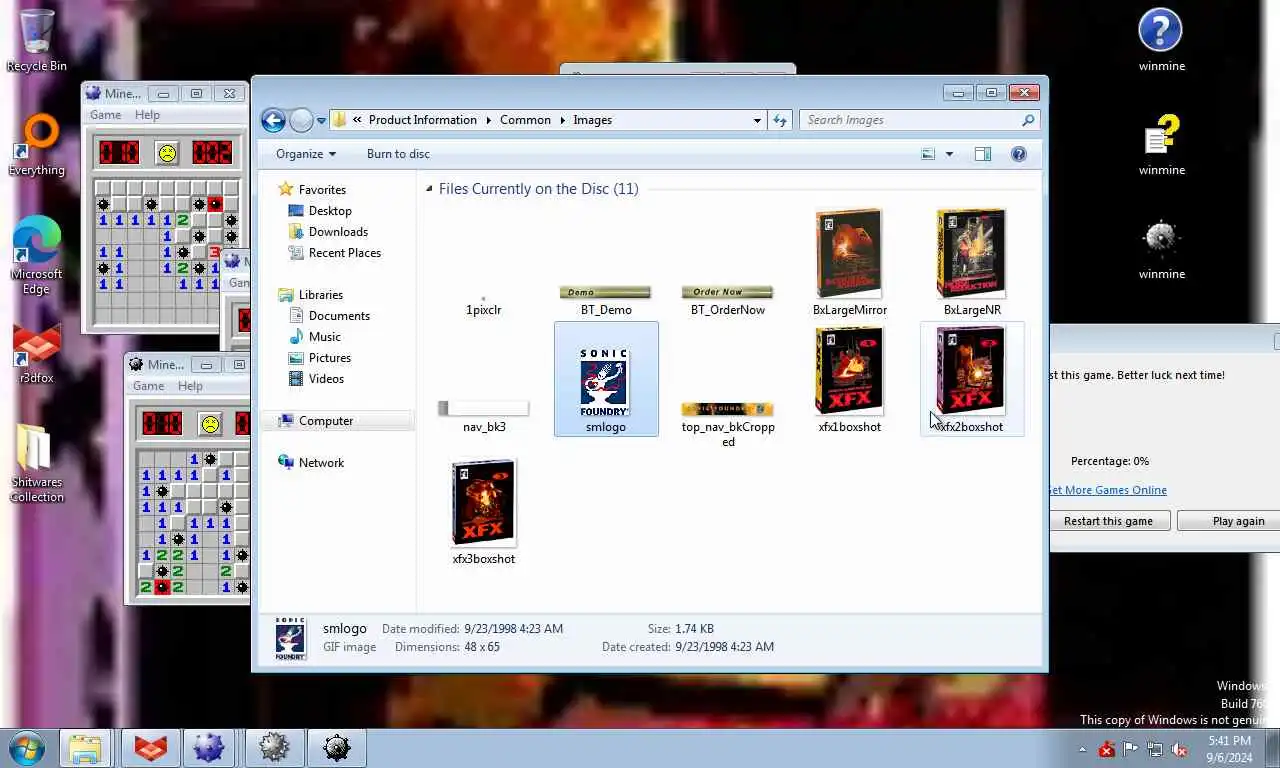Click Product Information in the address path
Image resolution: width=1280 pixels, height=768 pixels.
[423, 120]
